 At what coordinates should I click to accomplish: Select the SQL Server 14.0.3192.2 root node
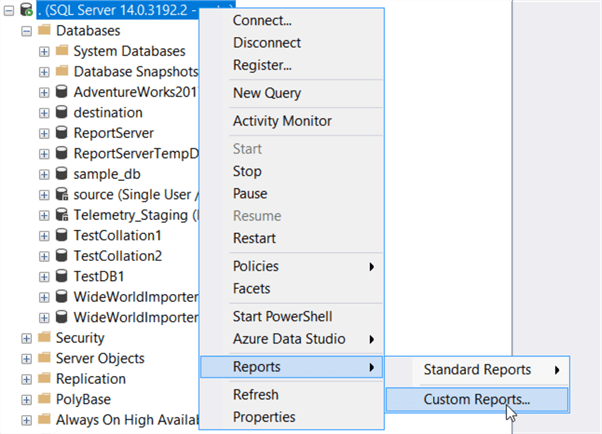click(117, 10)
